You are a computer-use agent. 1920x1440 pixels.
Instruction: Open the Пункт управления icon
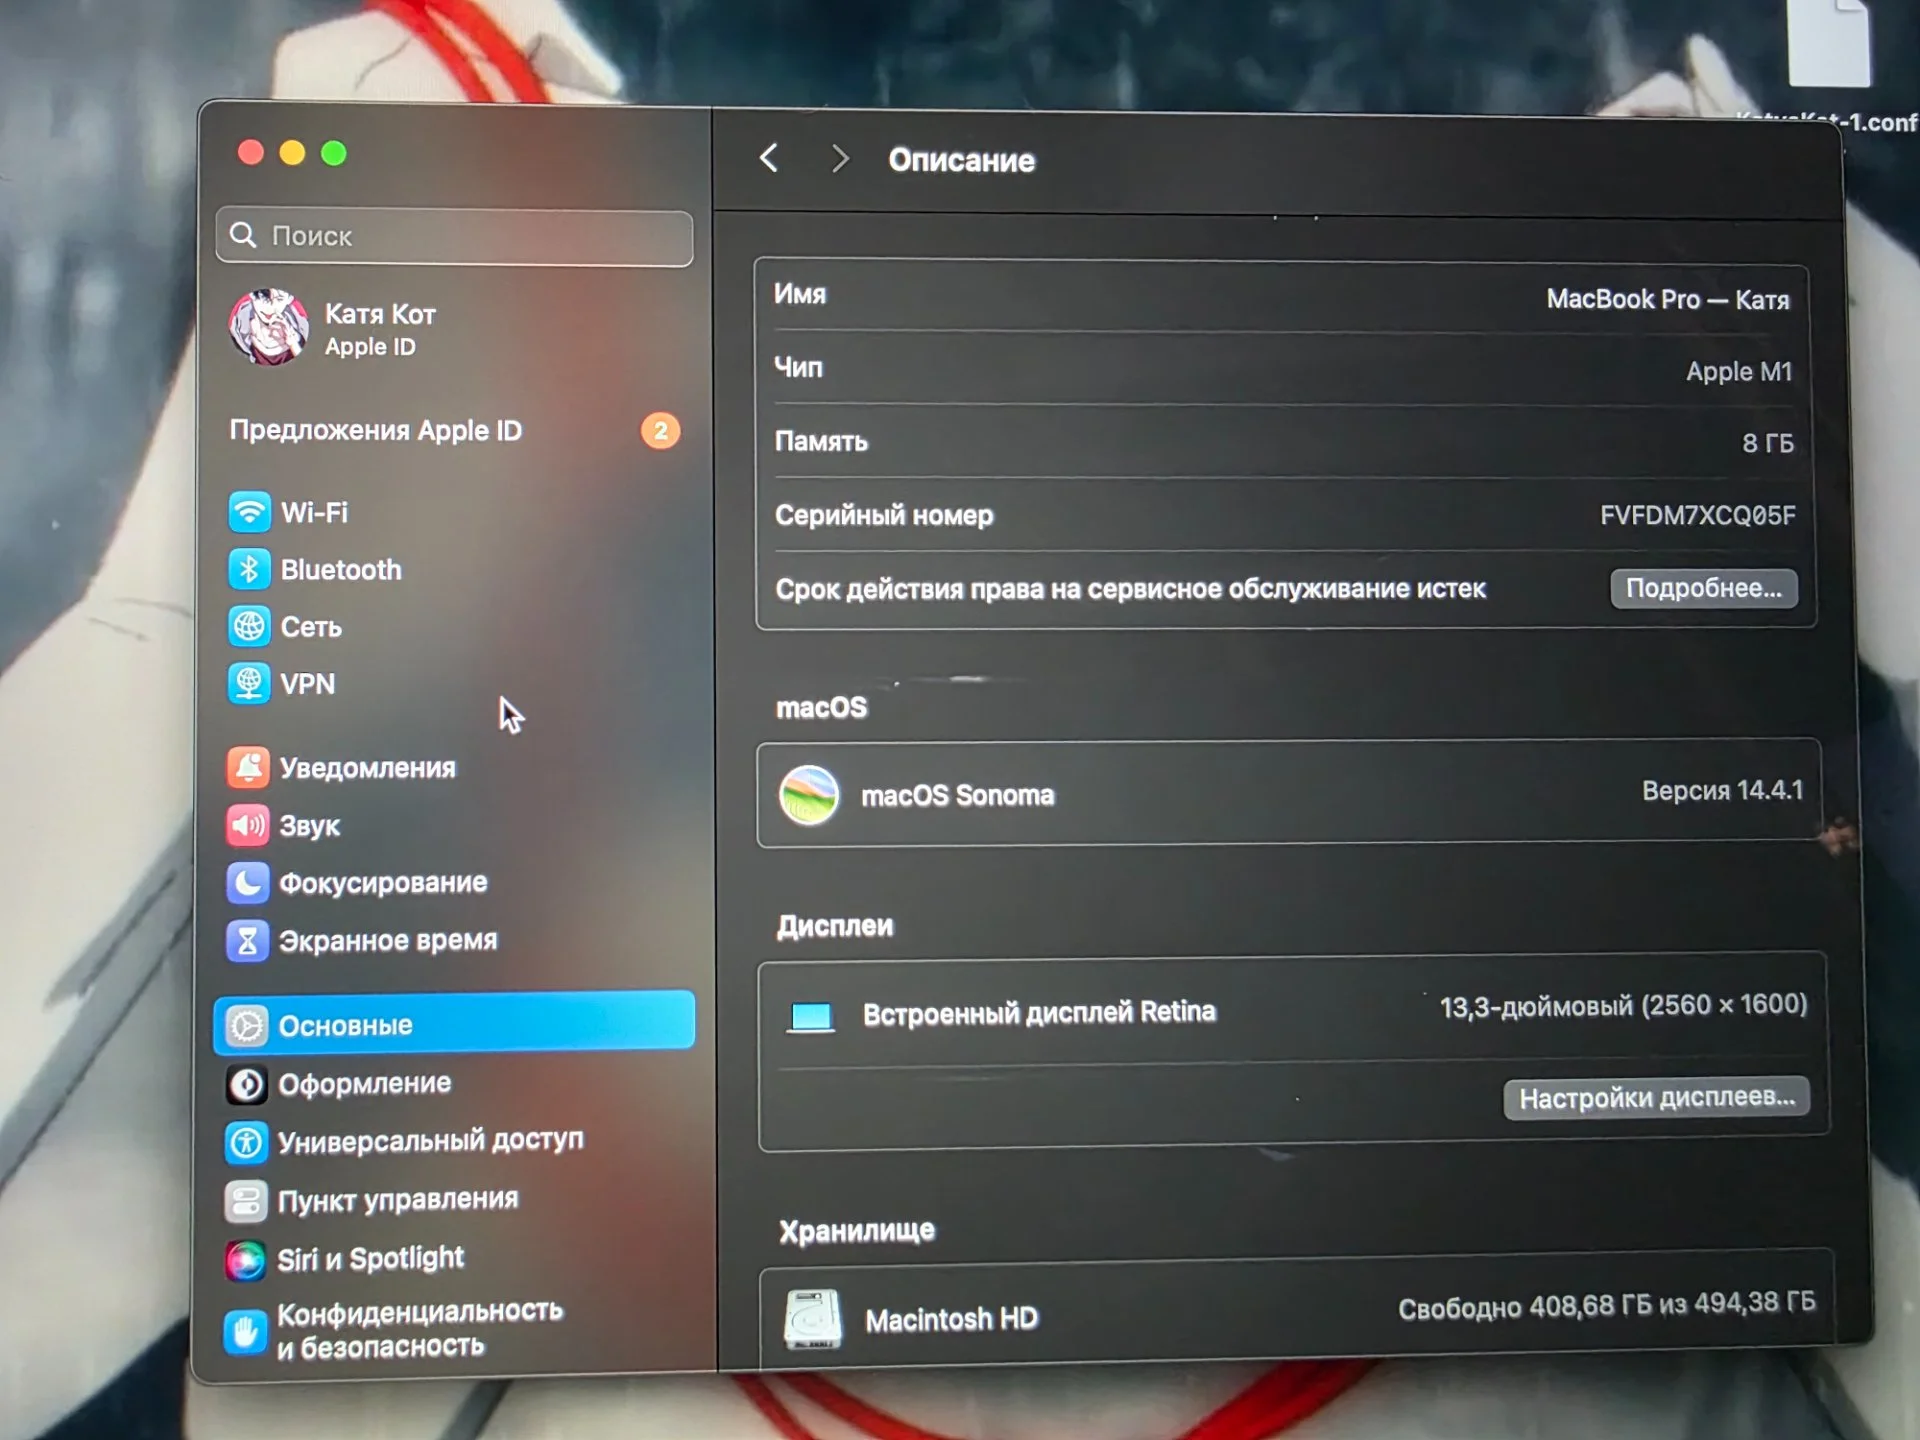pos(246,1201)
